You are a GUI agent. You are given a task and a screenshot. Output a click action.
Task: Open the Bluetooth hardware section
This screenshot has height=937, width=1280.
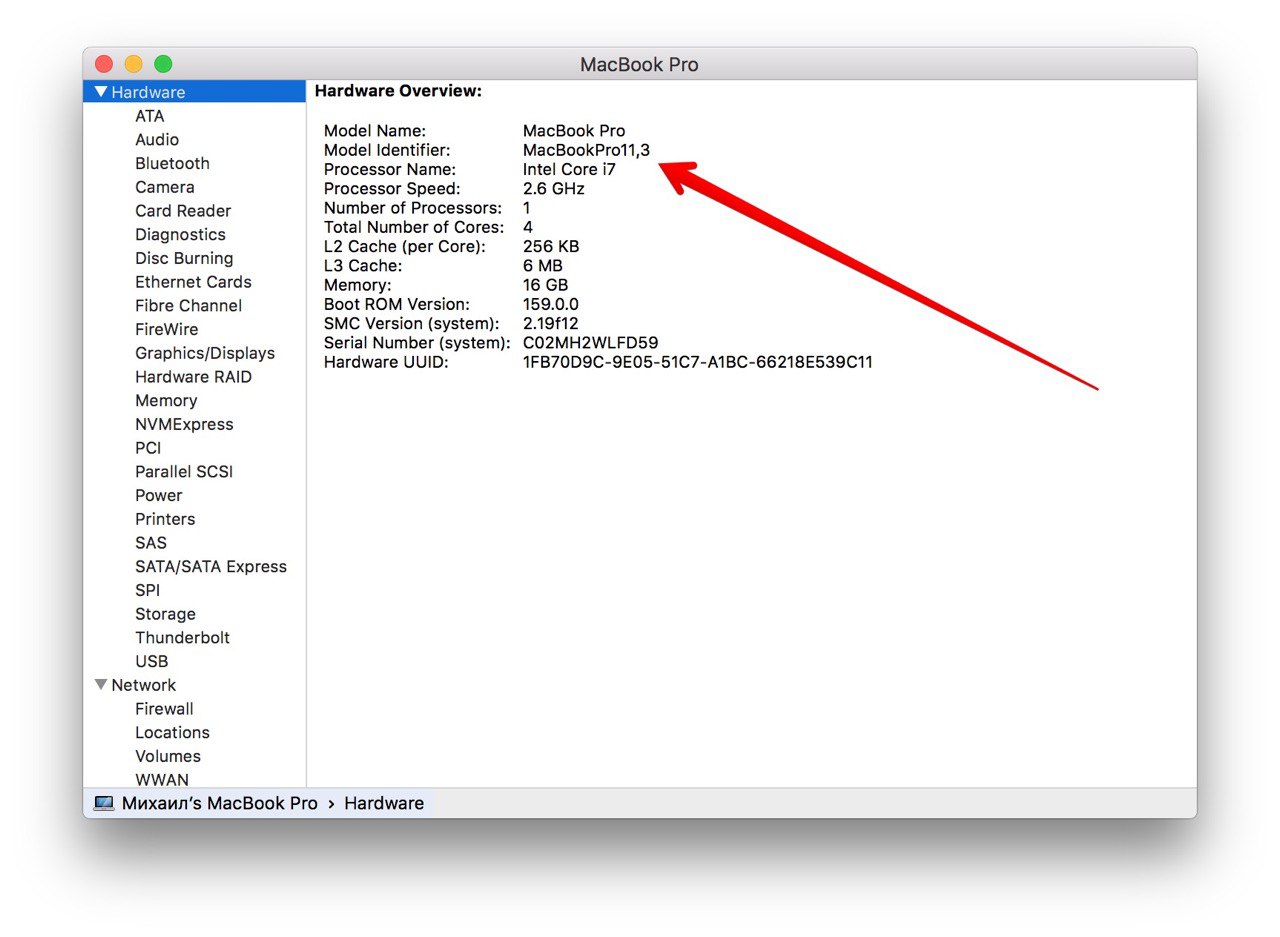pyautogui.click(x=172, y=163)
